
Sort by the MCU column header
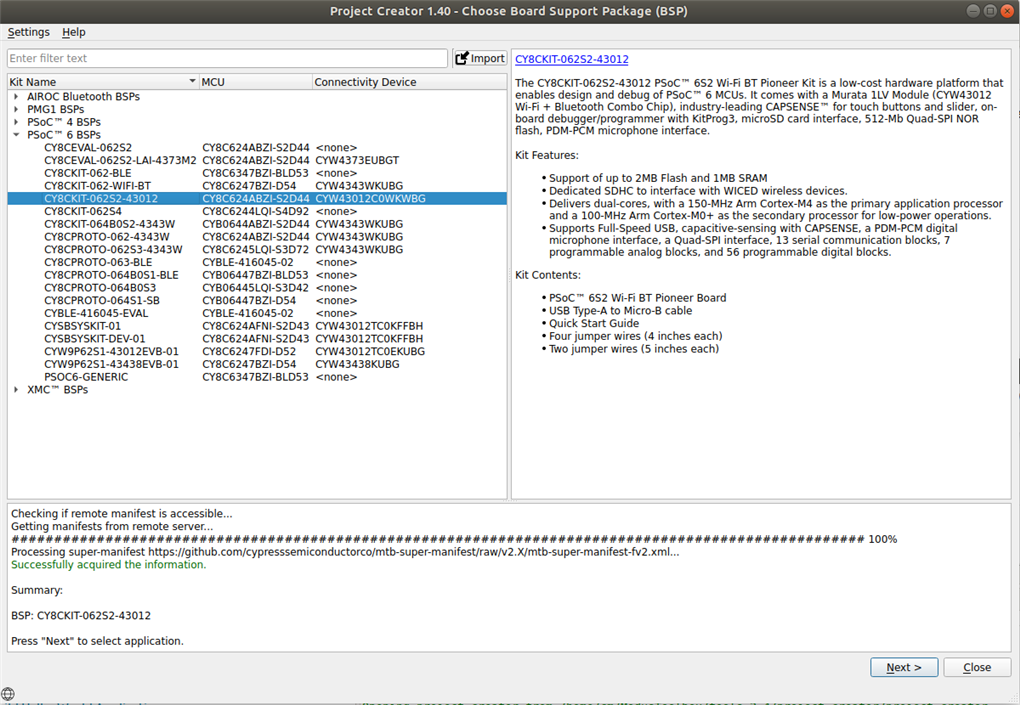256,82
